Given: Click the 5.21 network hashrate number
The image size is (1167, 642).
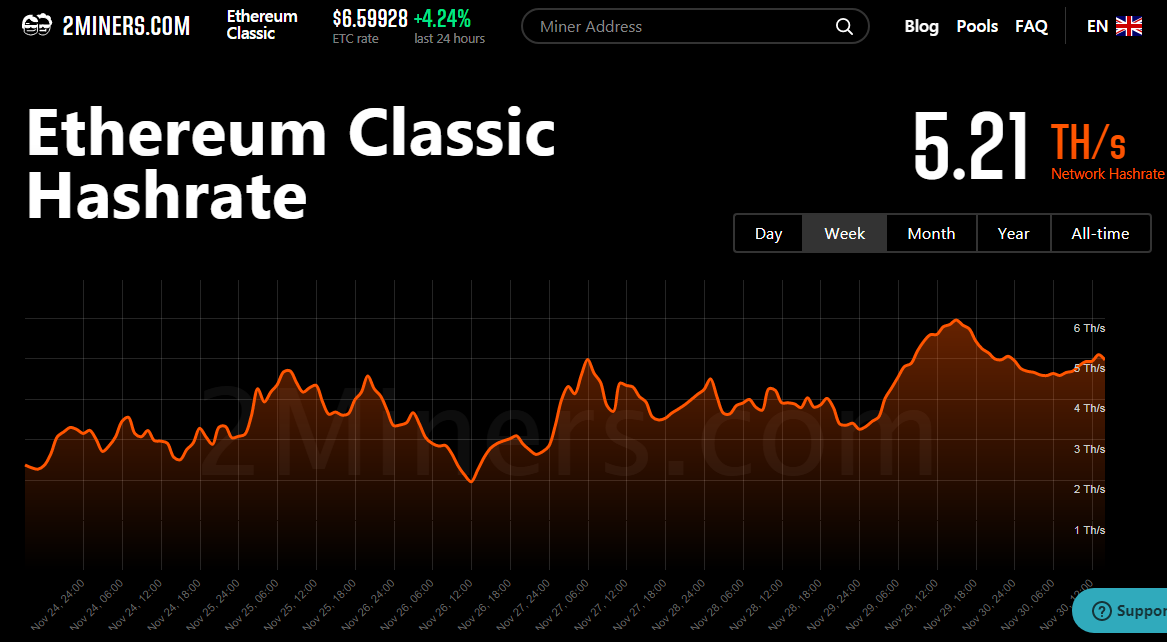Looking at the screenshot, I should pyautogui.click(x=971, y=146).
